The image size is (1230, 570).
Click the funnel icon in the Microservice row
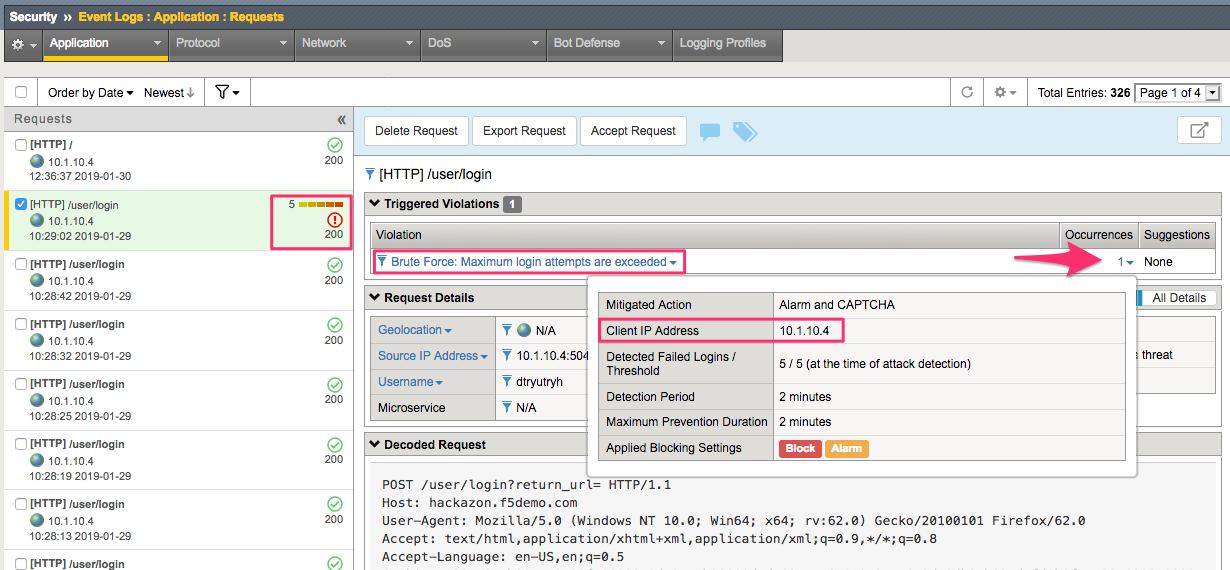click(x=507, y=408)
